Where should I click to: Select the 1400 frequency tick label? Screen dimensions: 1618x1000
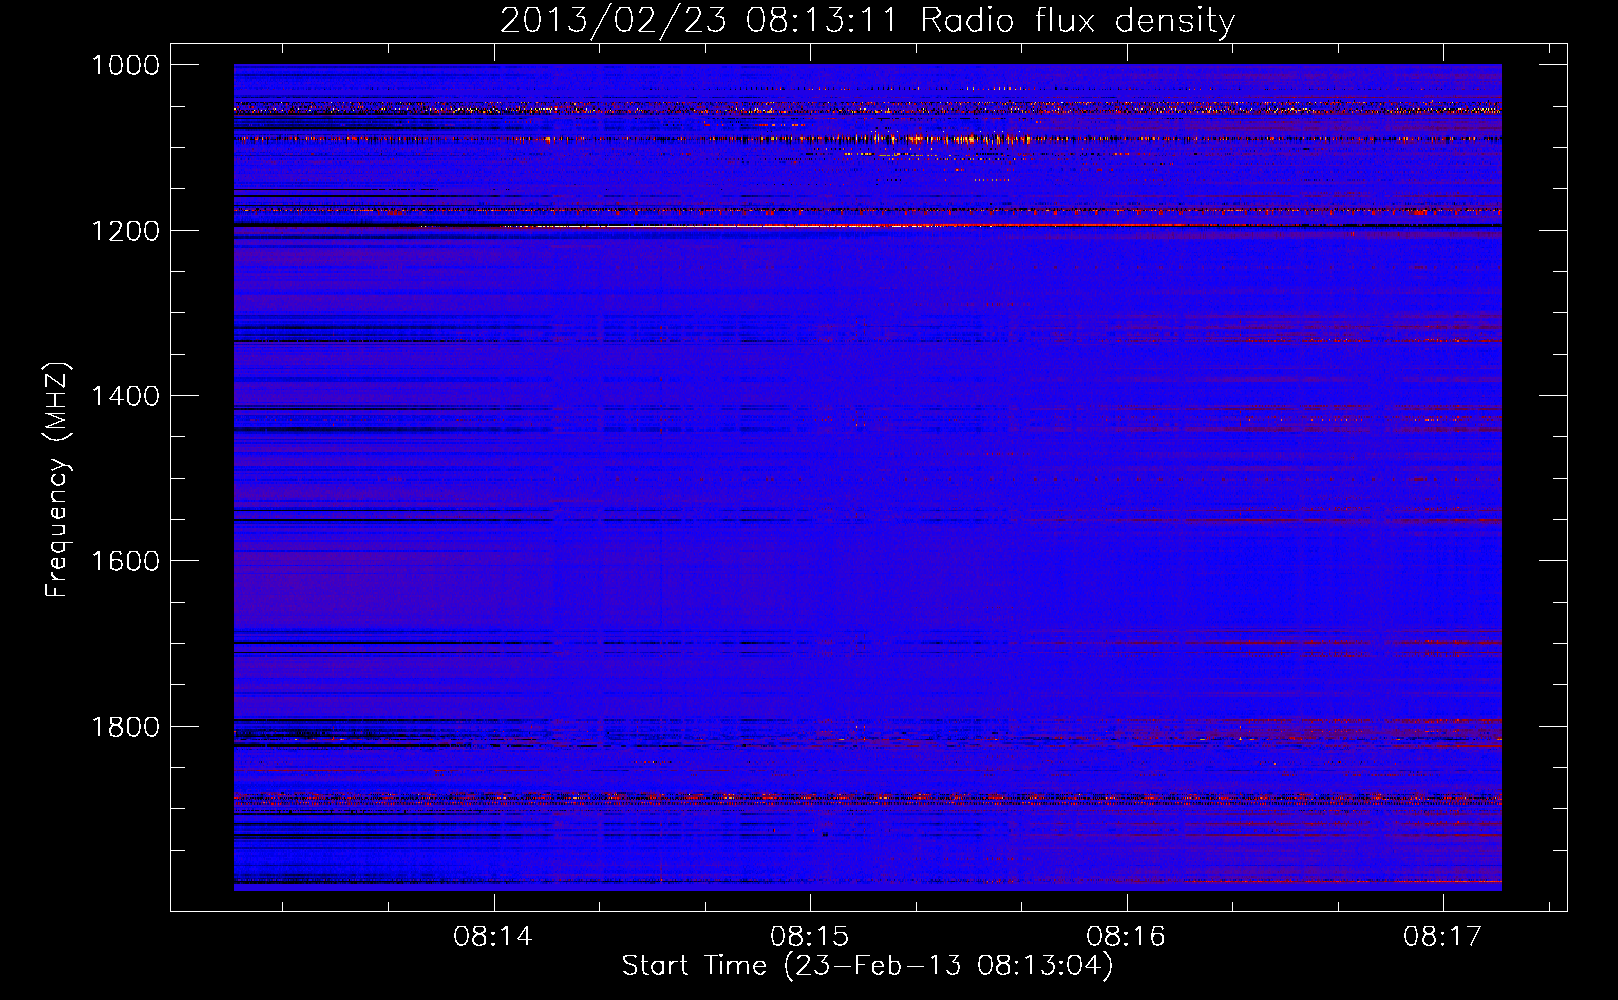(x=125, y=396)
